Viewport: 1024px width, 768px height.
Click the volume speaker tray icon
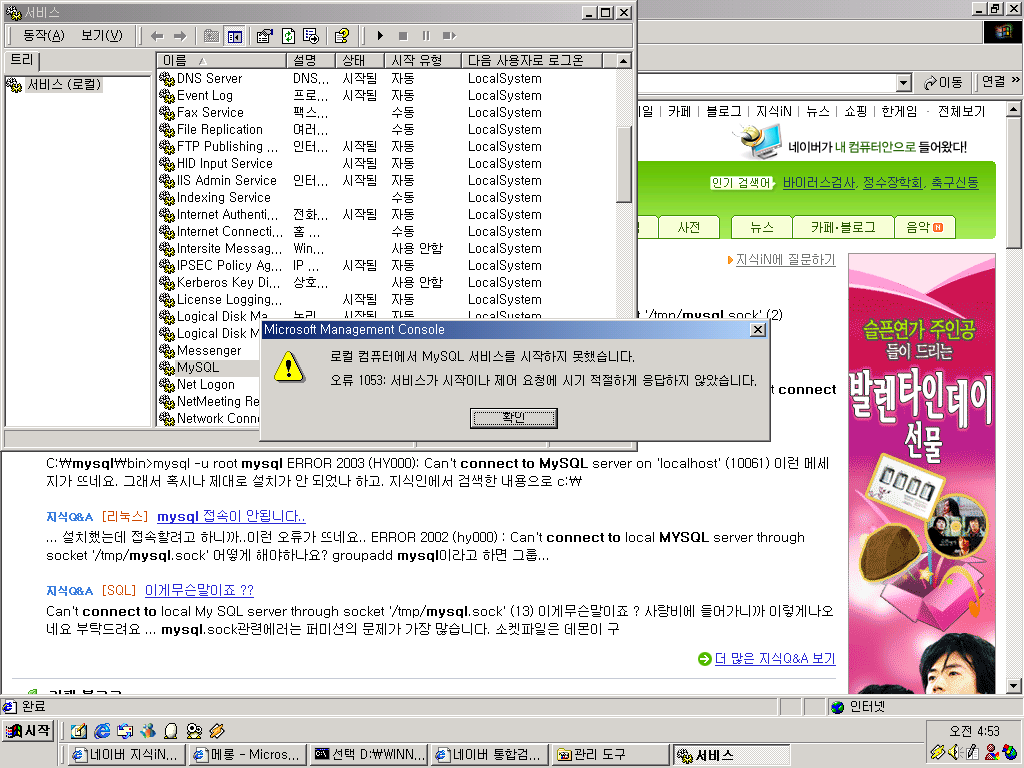click(x=954, y=752)
